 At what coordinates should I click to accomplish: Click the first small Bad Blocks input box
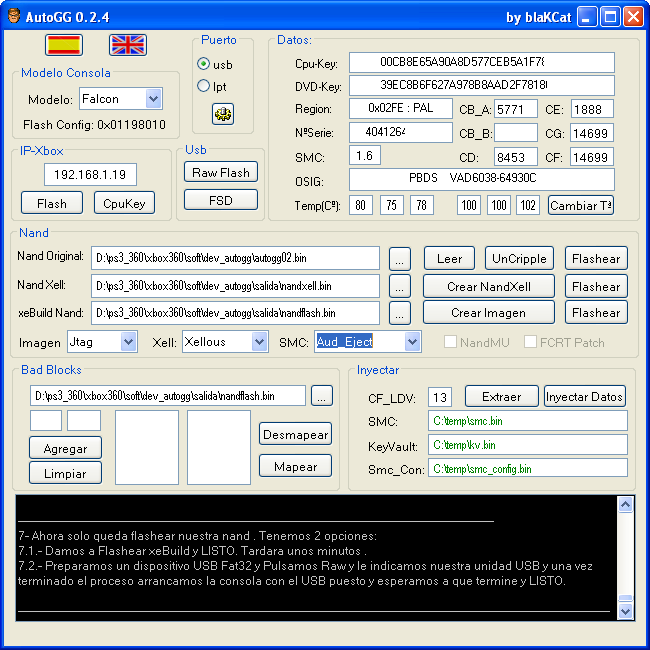46,421
